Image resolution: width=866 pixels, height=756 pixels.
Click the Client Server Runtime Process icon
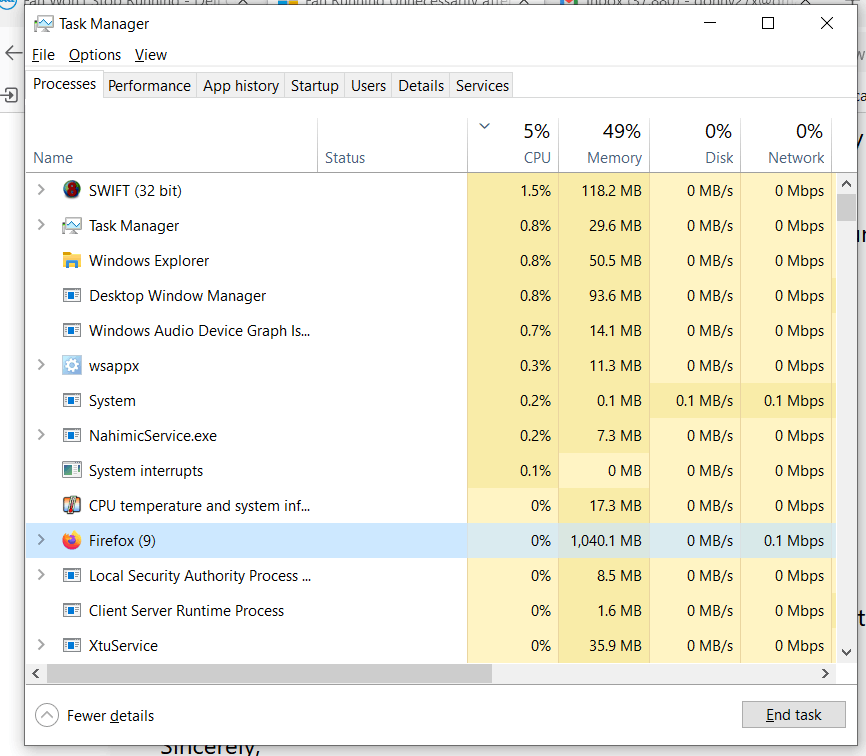pos(72,610)
